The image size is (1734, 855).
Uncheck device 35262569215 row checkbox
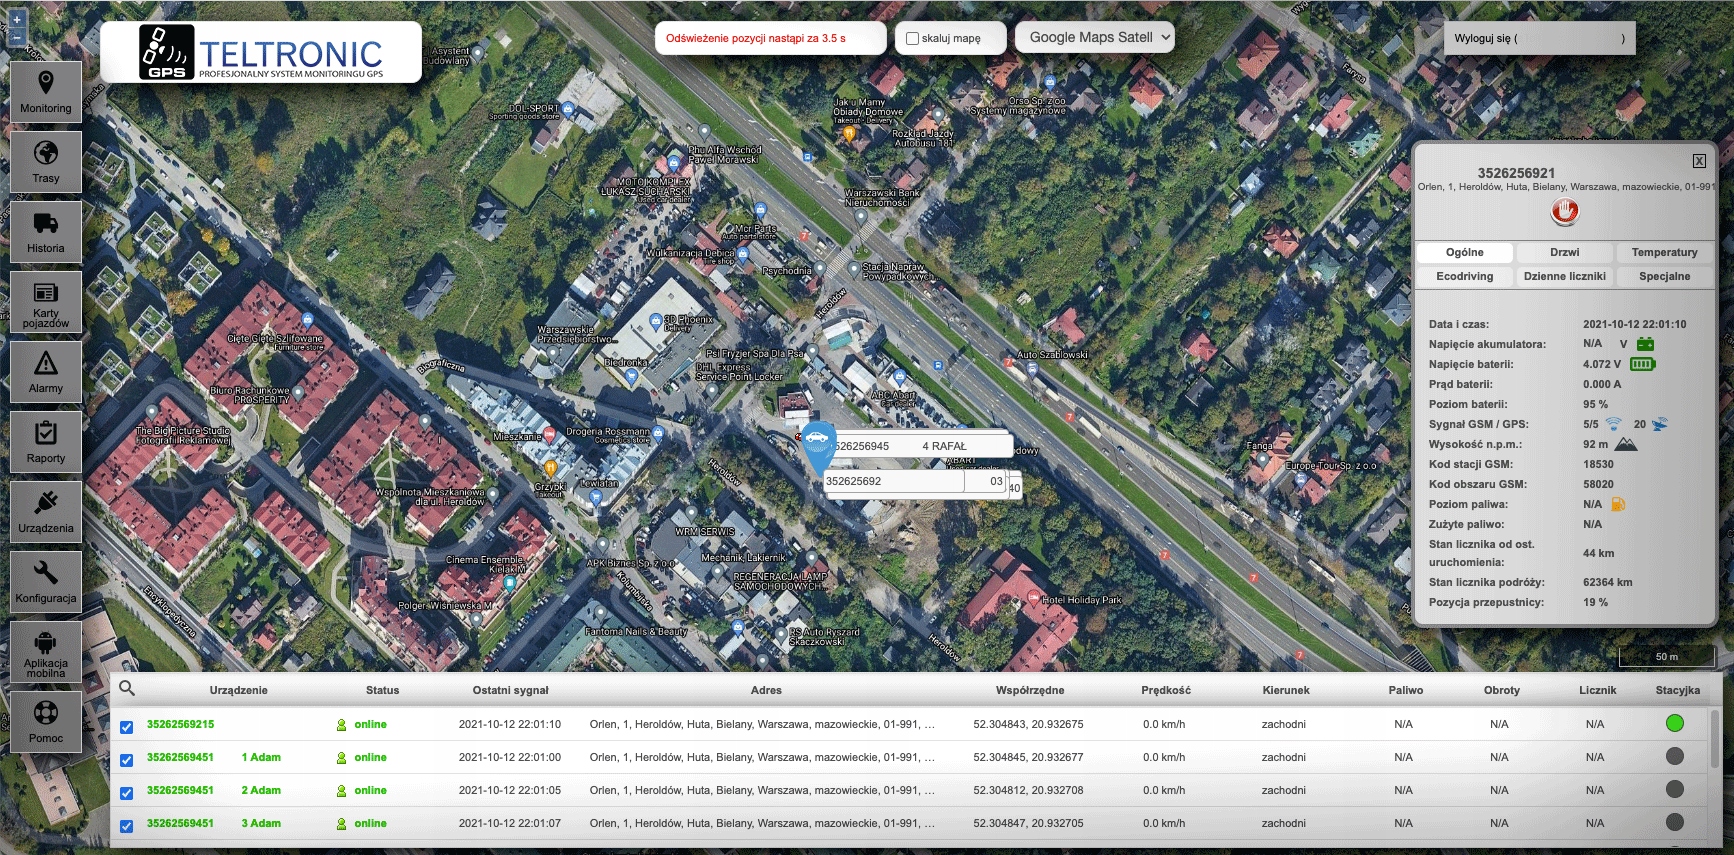(x=127, y=727)
